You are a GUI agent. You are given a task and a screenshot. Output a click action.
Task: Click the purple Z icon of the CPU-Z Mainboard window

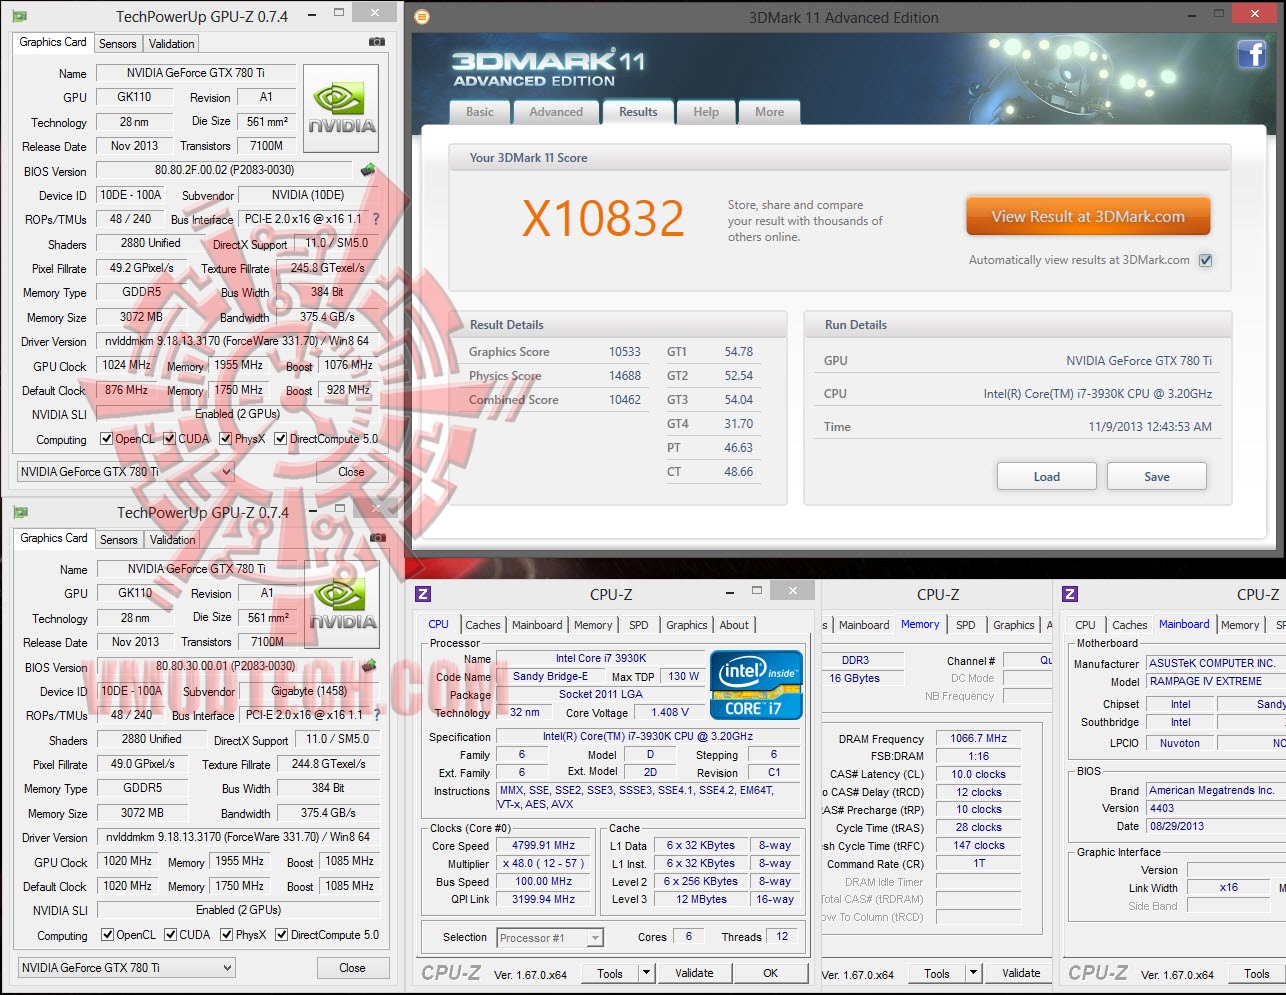pyautogui.click(x=1070, y=594)
